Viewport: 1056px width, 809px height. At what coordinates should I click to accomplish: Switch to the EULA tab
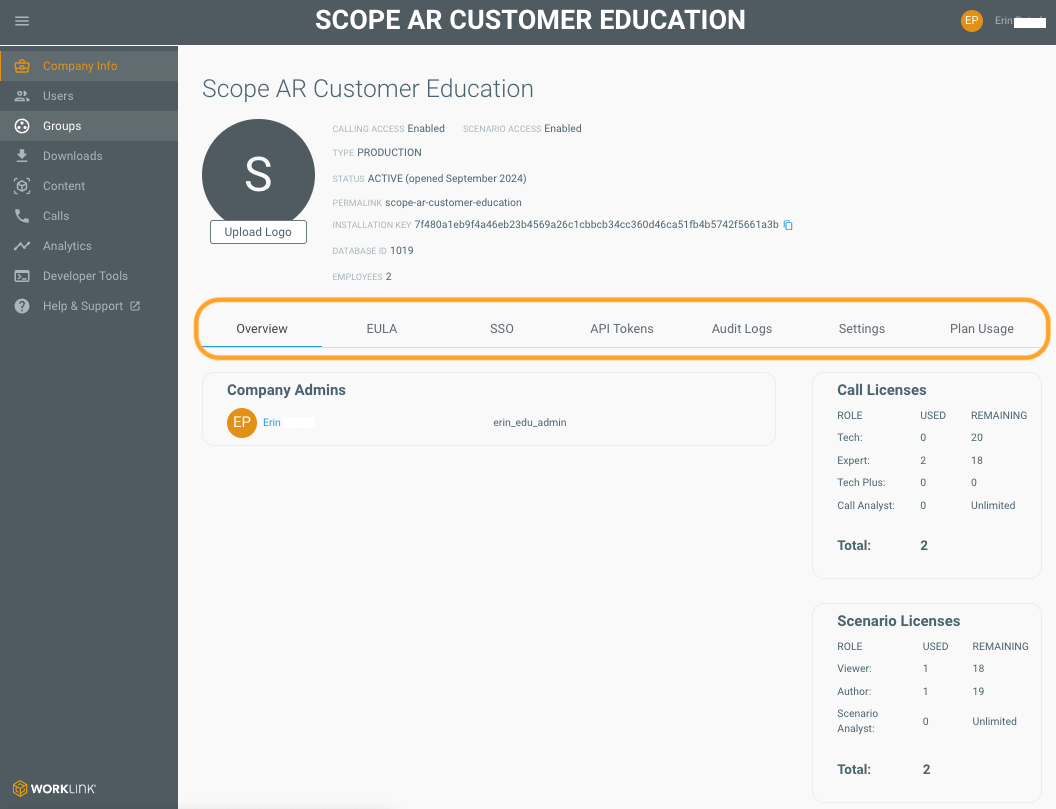click(382, 329)
